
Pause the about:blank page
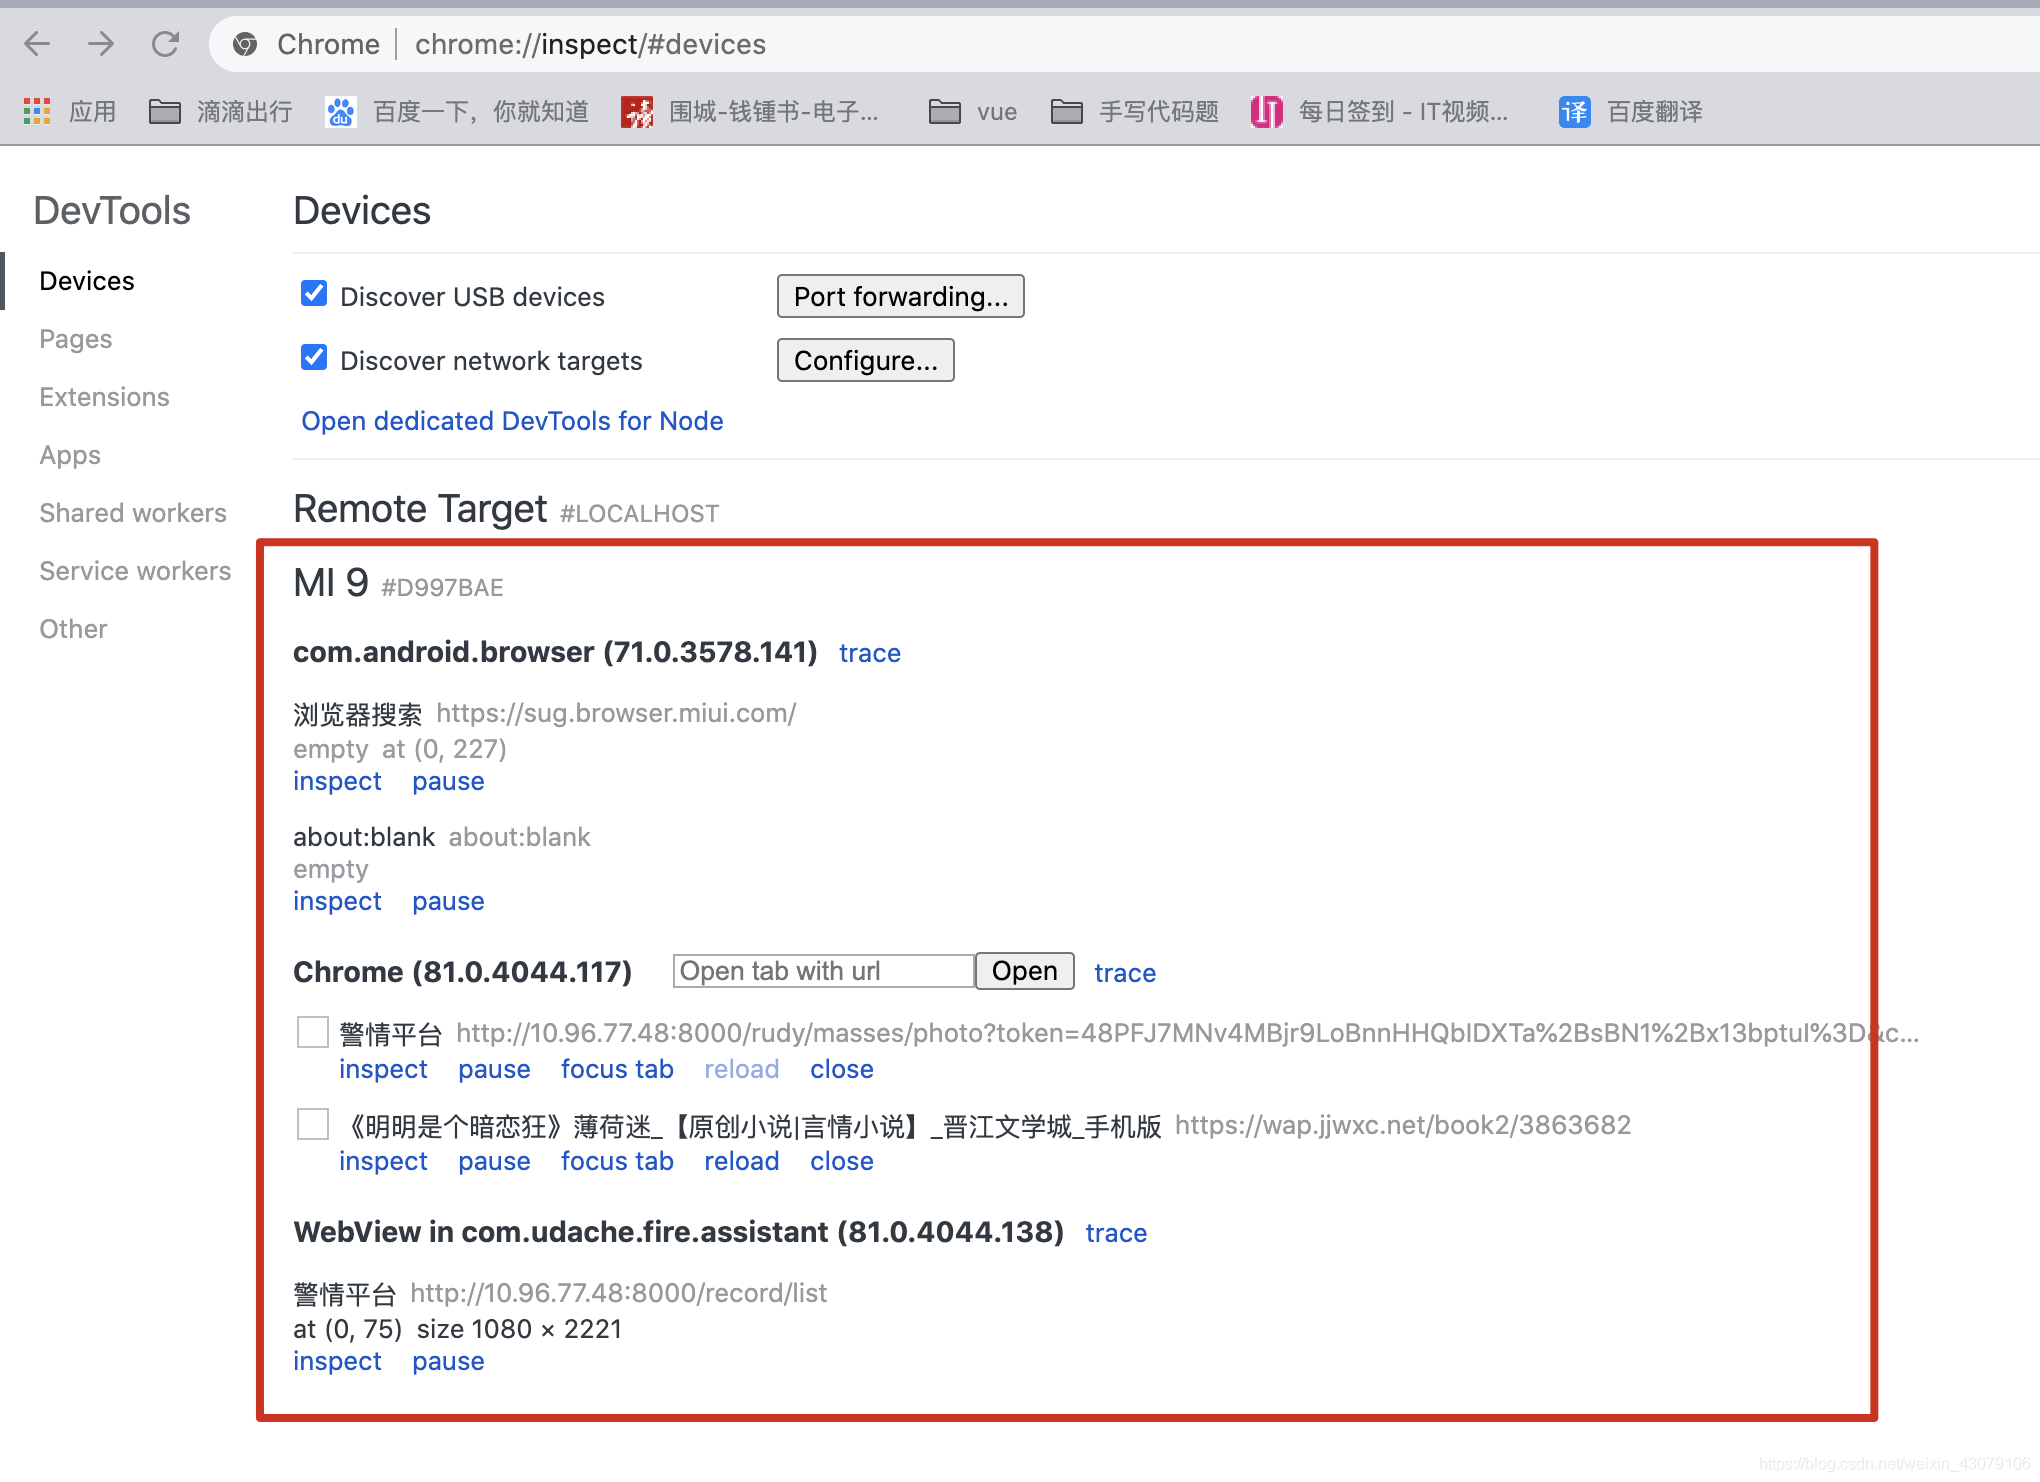448,901
